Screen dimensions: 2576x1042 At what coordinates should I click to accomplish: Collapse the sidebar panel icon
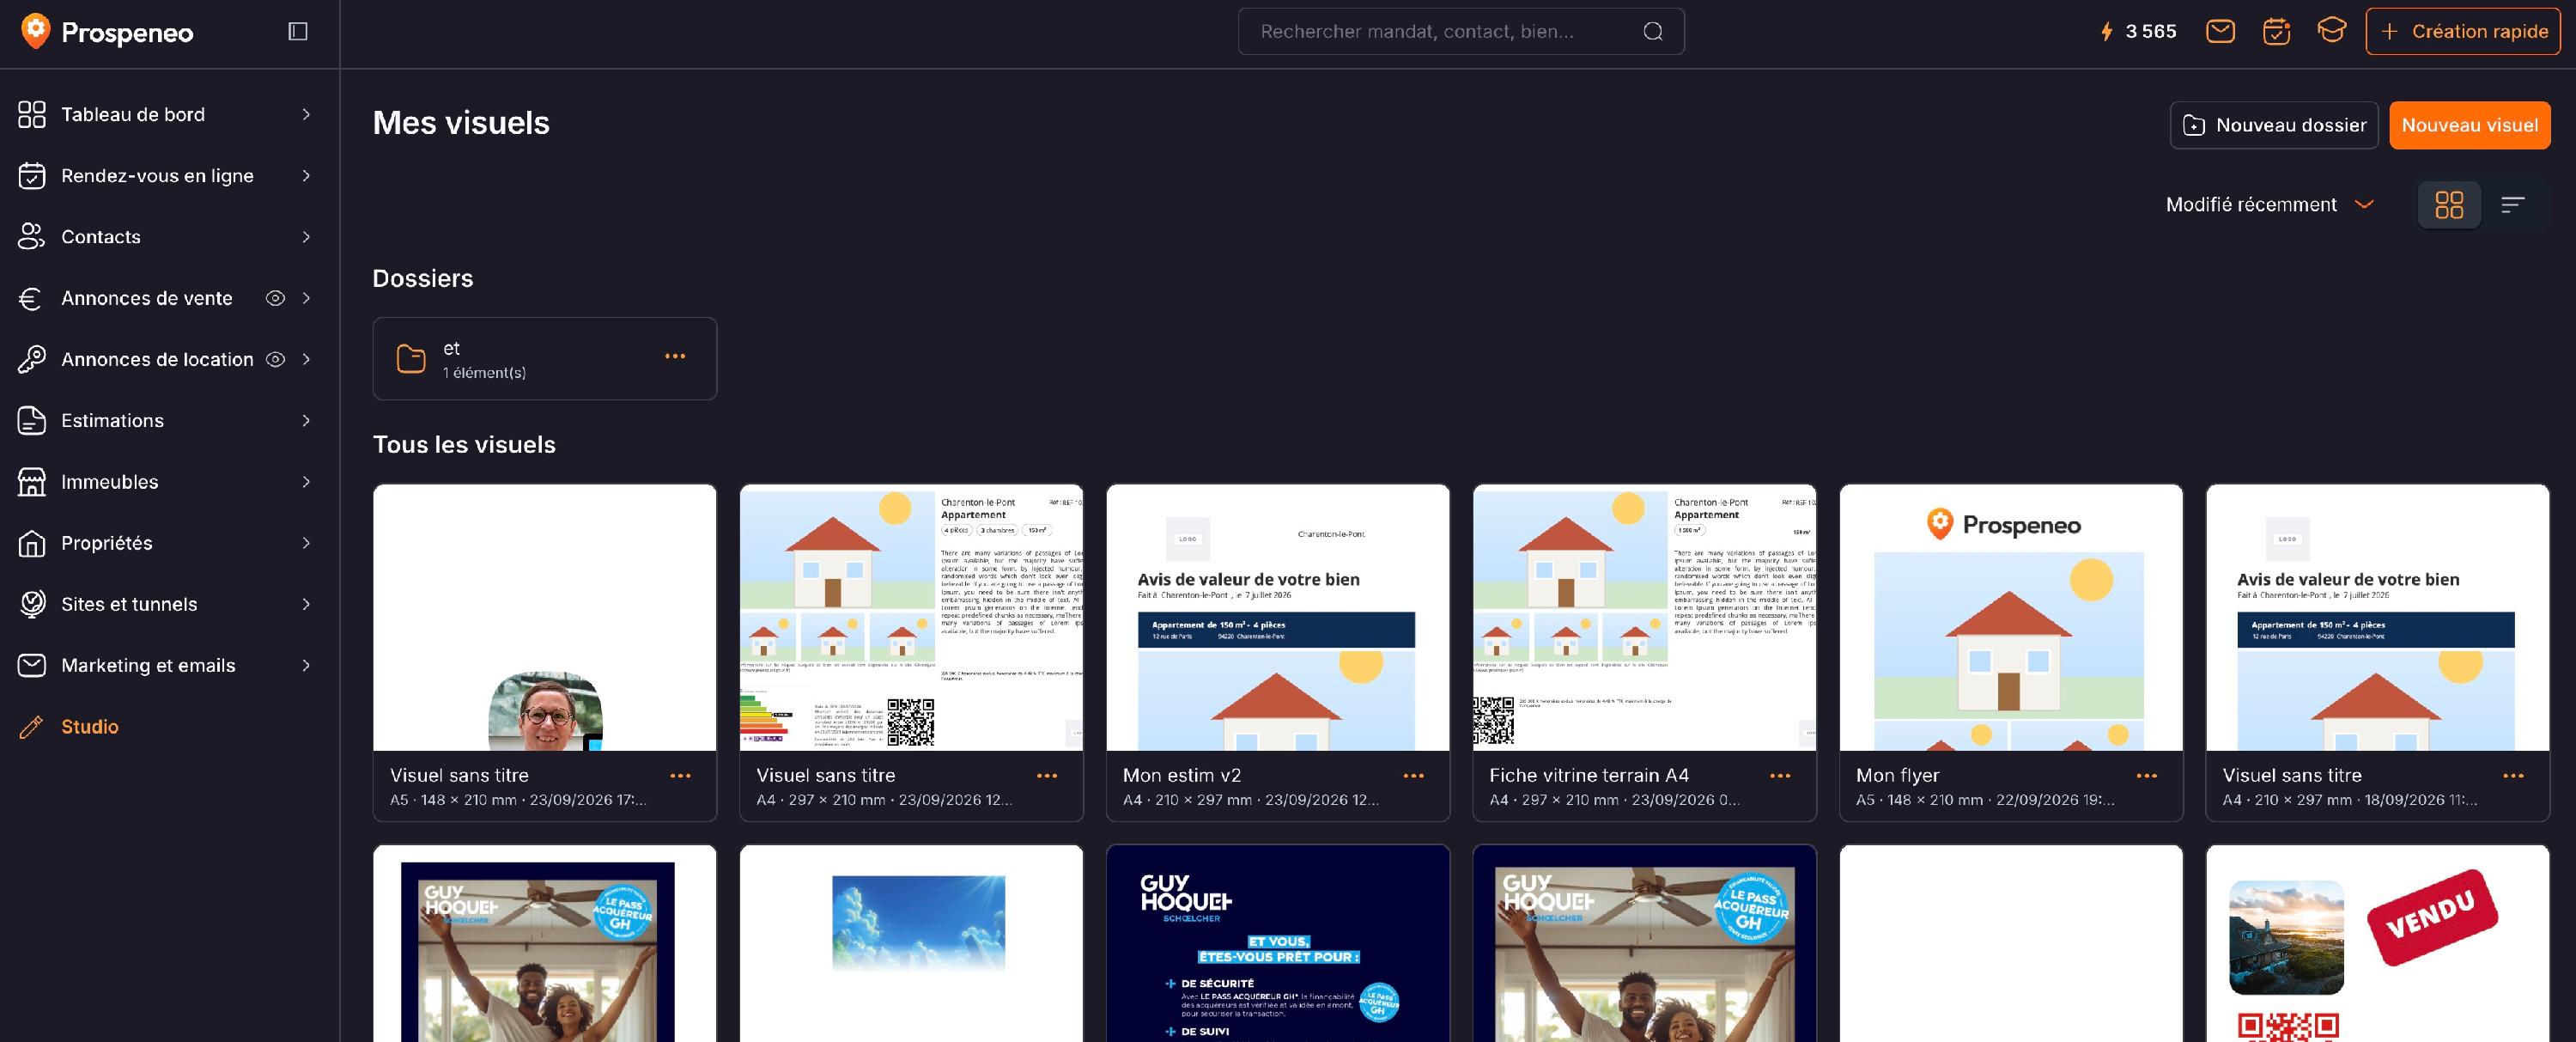tap(298, 32)
